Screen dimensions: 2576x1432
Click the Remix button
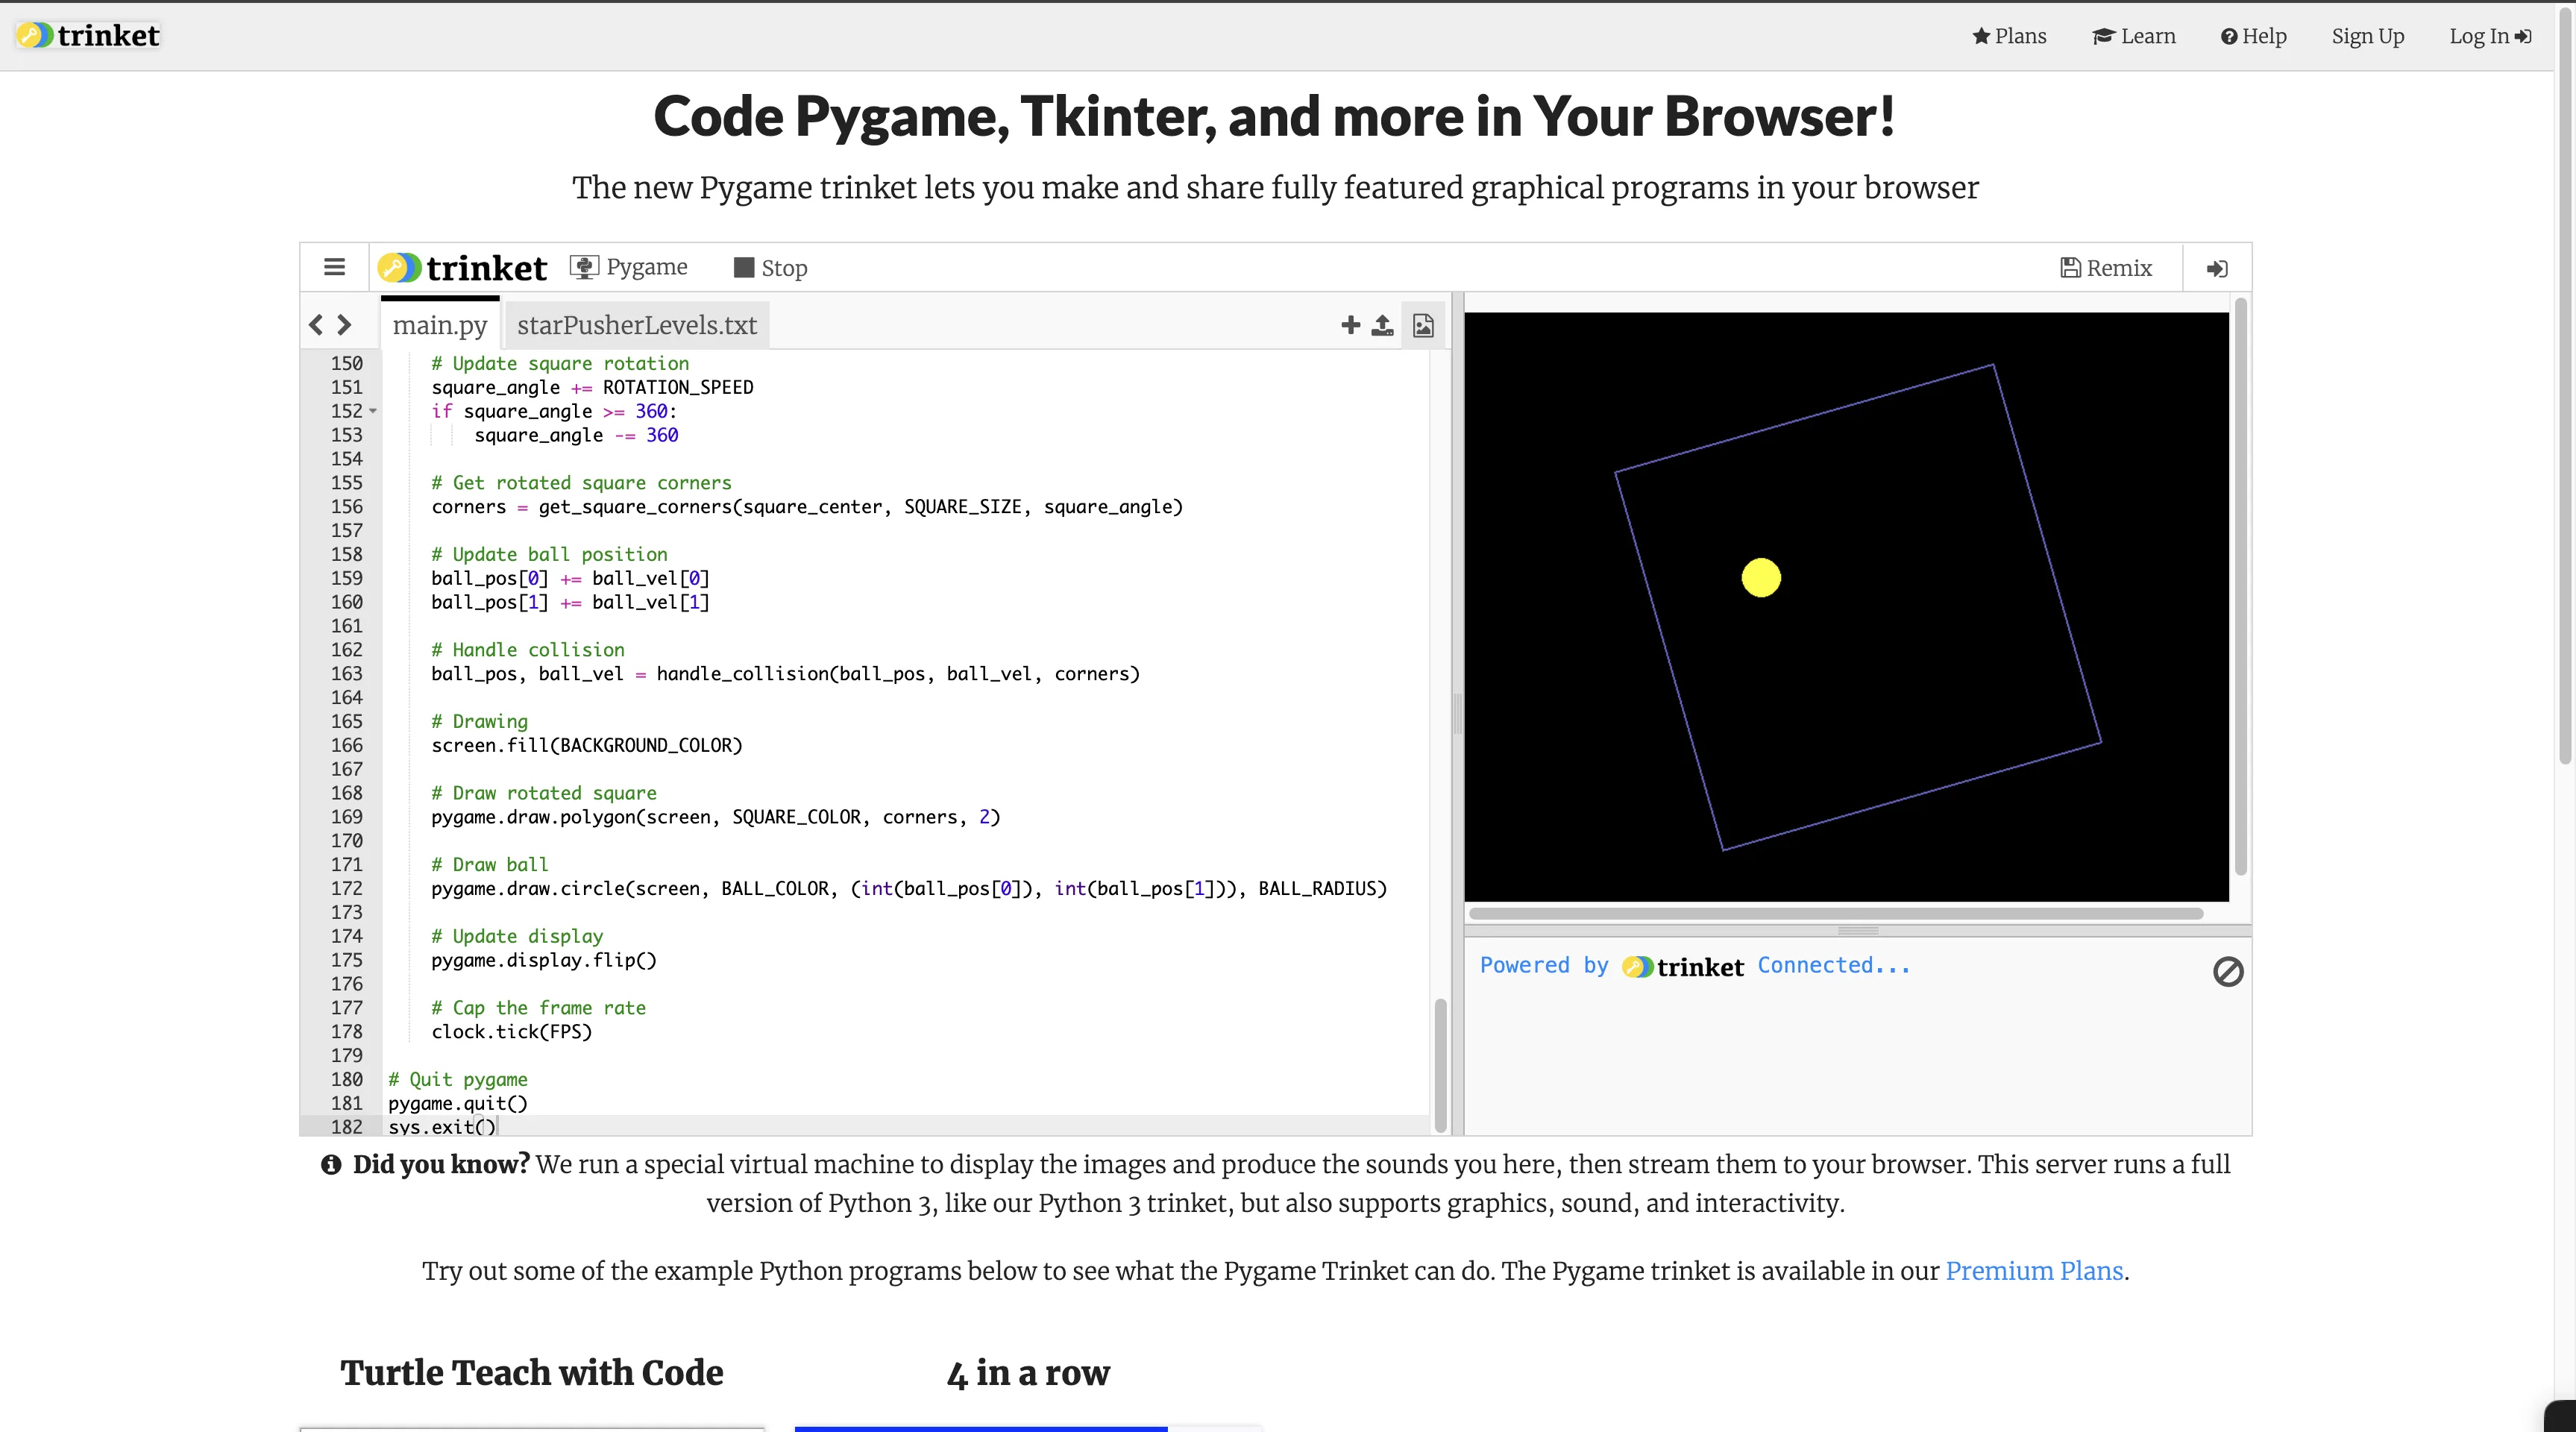[2106, 267]
